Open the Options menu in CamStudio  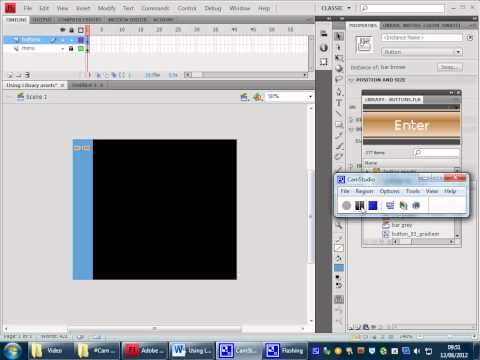click(x=389, y=191)
